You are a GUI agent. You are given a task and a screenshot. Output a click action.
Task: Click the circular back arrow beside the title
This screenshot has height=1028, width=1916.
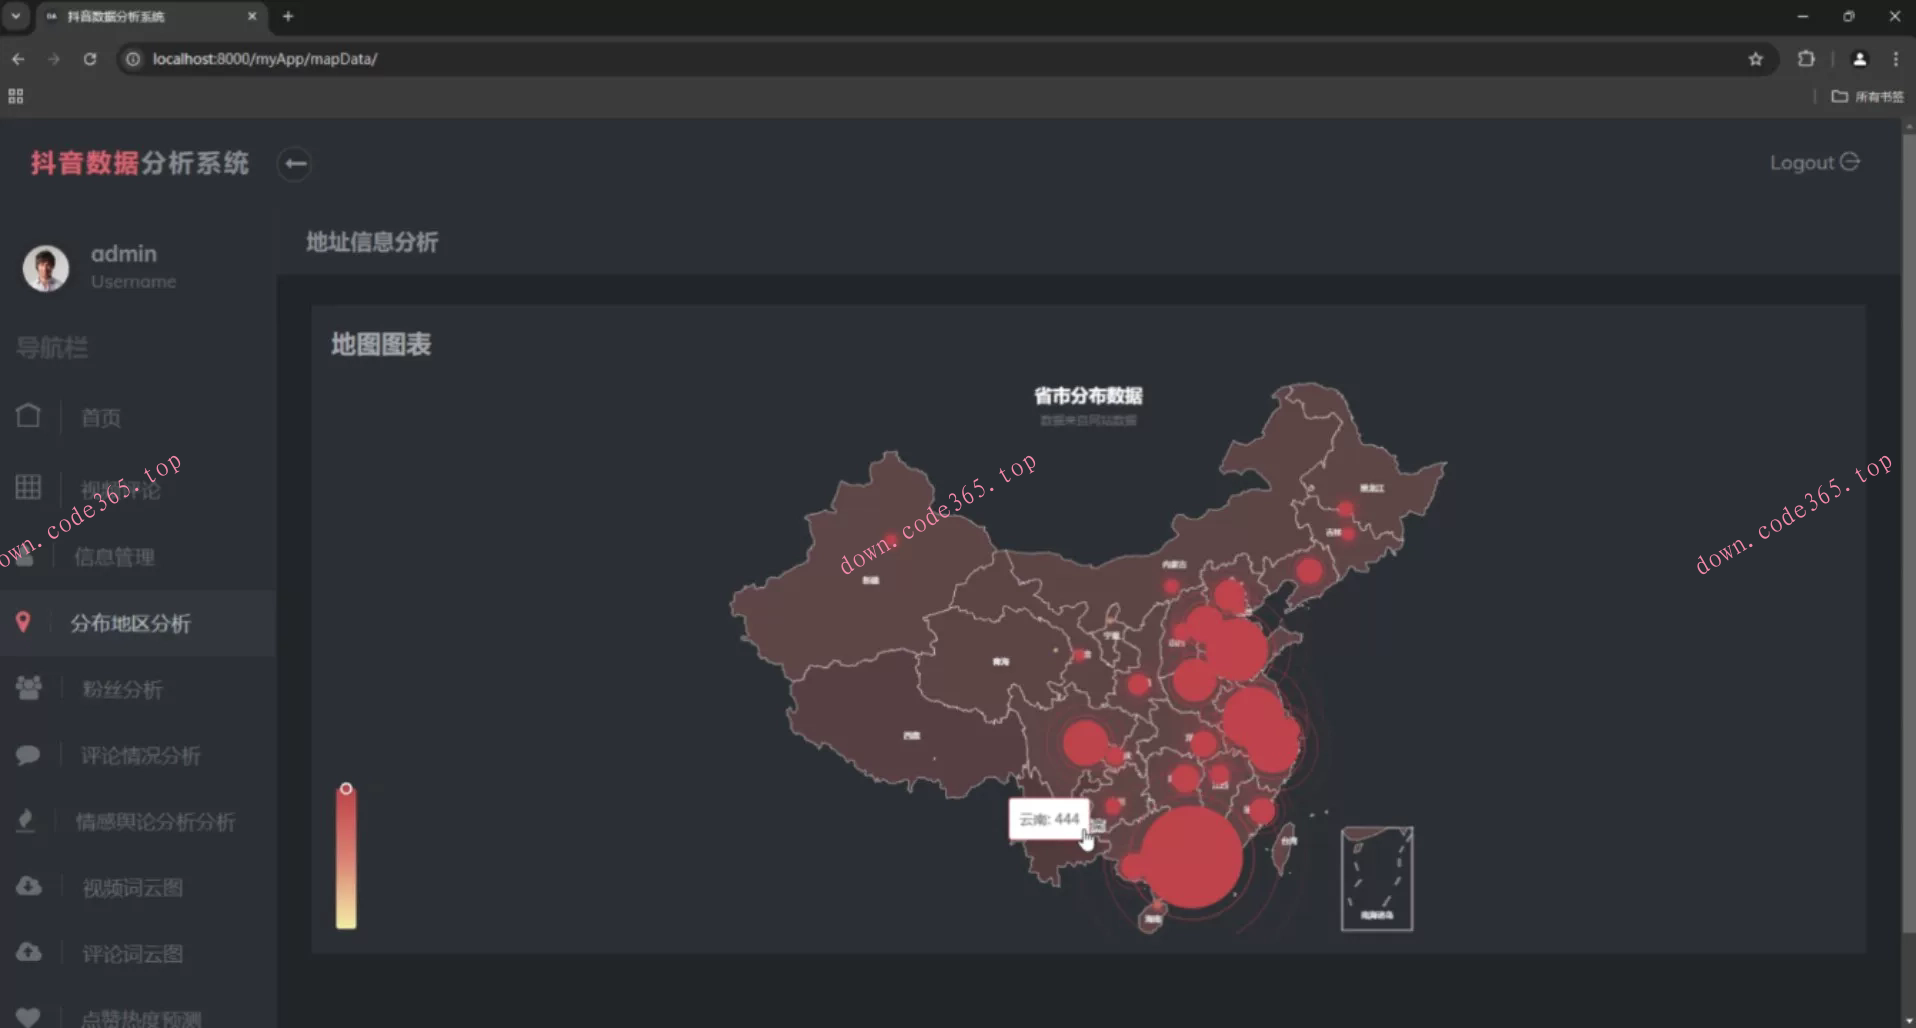tap(294, 163)
